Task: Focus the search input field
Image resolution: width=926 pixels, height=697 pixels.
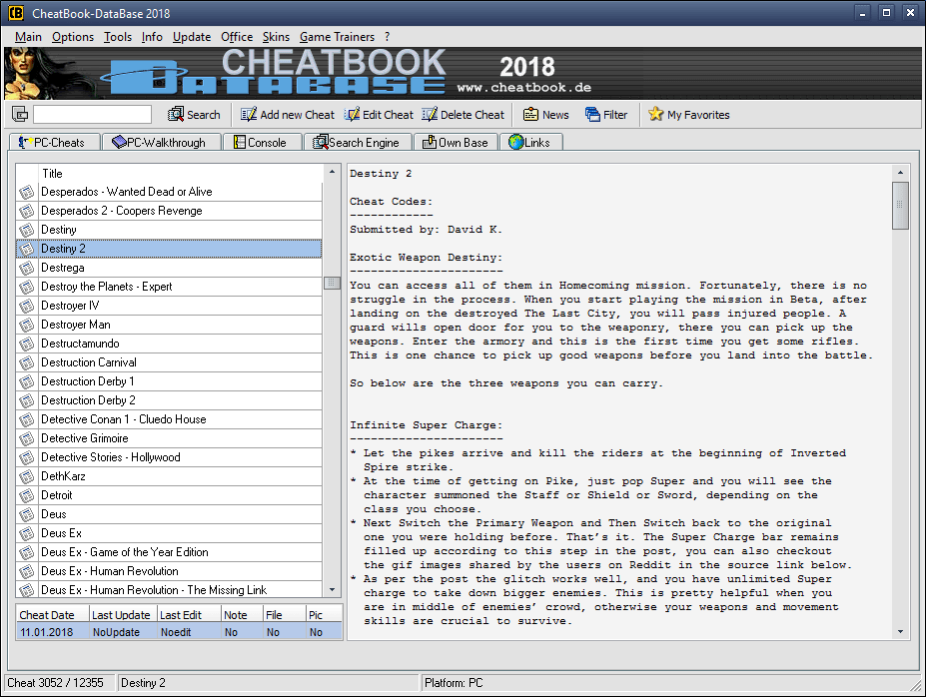Action: [x=93, y=114]
